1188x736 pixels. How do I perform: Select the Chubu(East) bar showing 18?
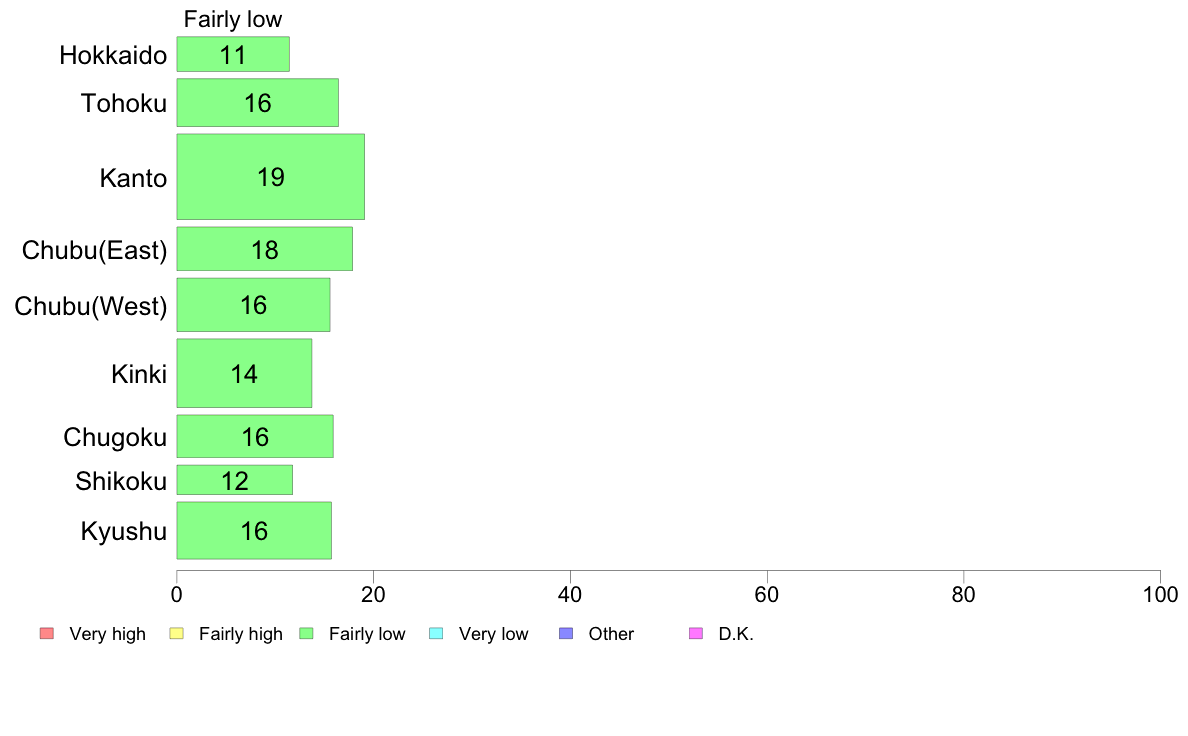(x=264, y=249)
